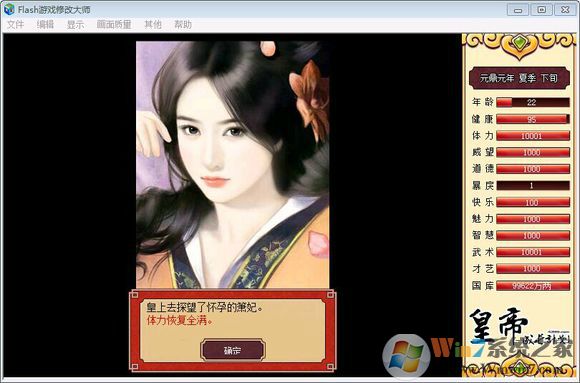Confirm the dialog with 确定 button
The width and height of the screenshot is (580, 383).
[233, 350]
